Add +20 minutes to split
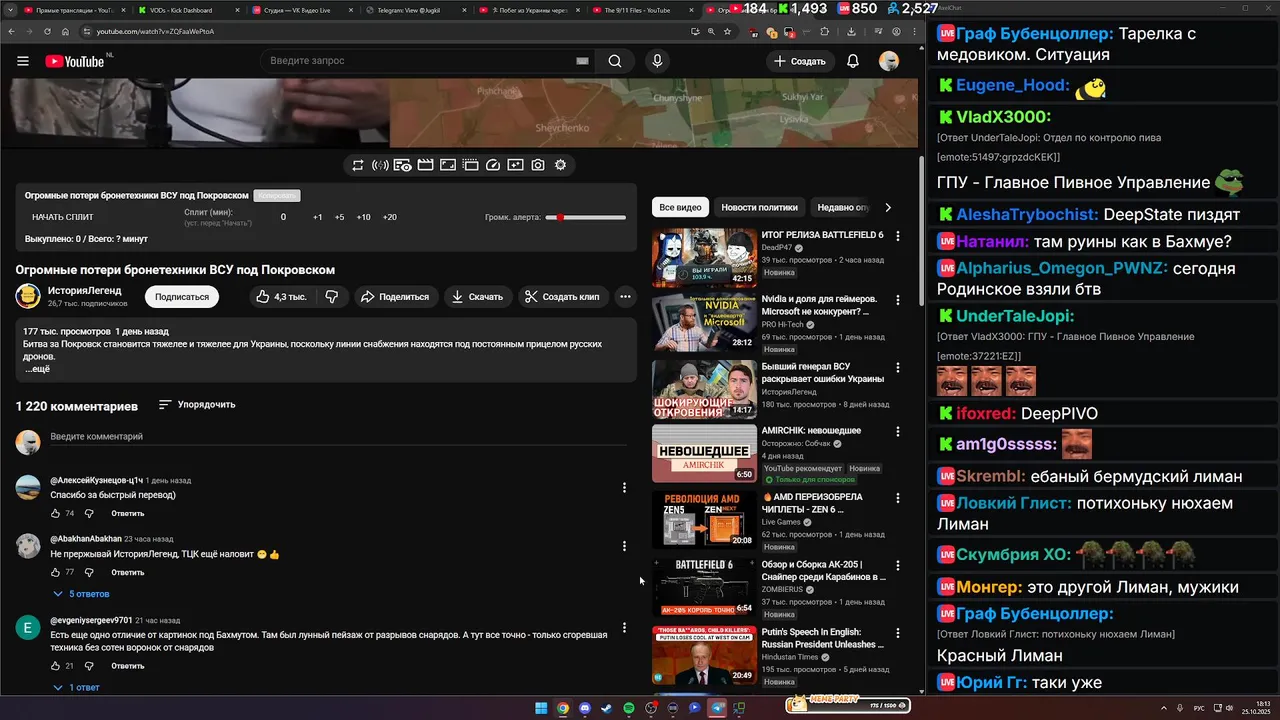Viewport: 1280px width, 720px height. coord(389,217)
